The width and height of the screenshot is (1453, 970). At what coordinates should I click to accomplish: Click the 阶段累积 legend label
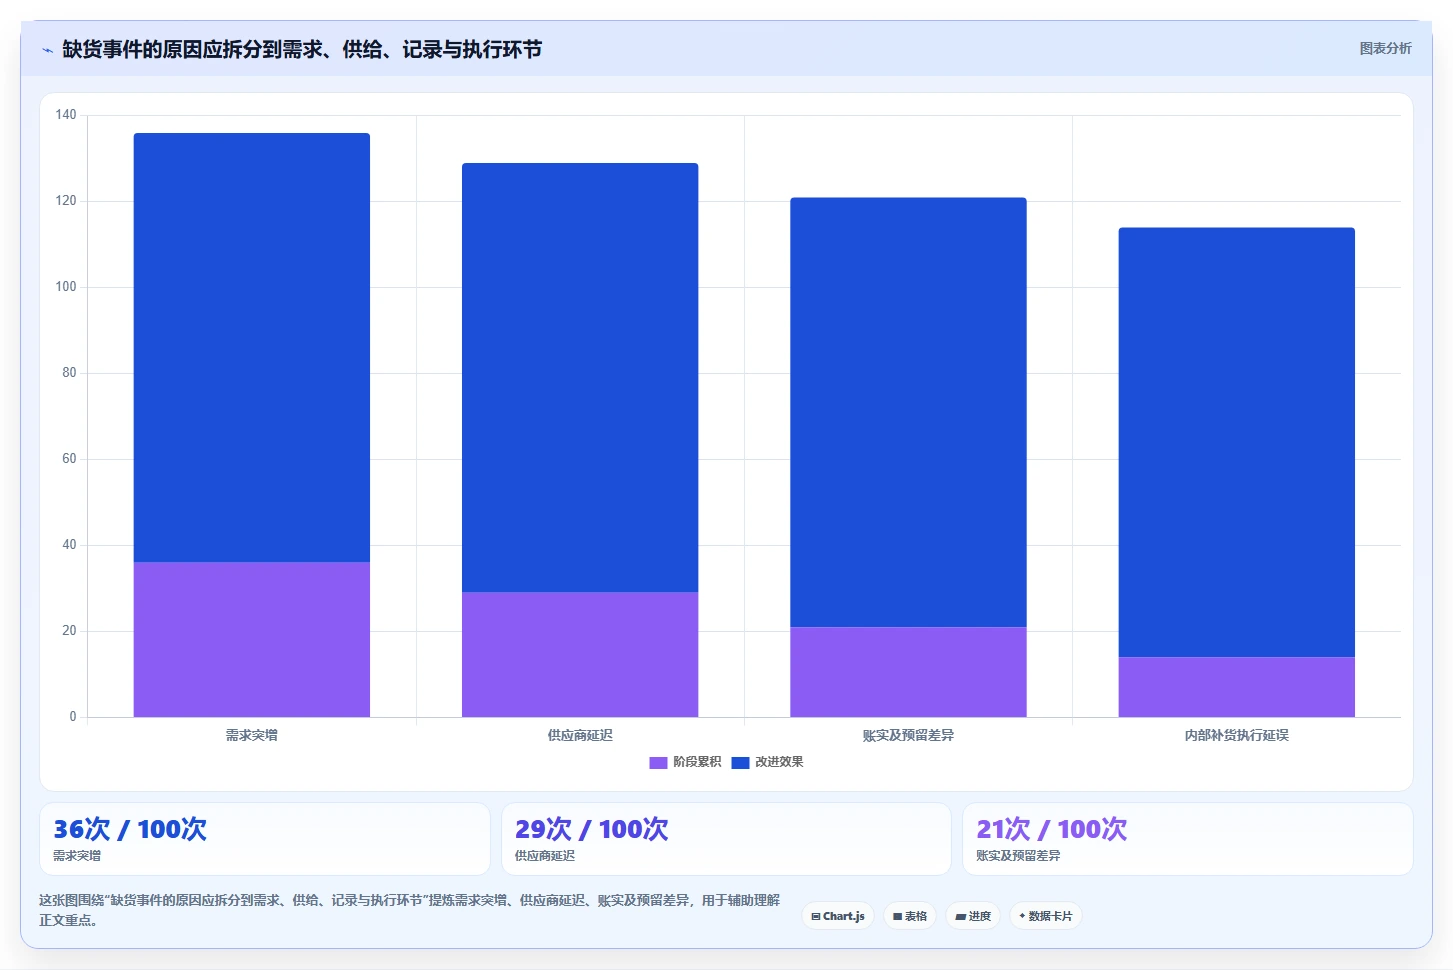click(697, 762)
